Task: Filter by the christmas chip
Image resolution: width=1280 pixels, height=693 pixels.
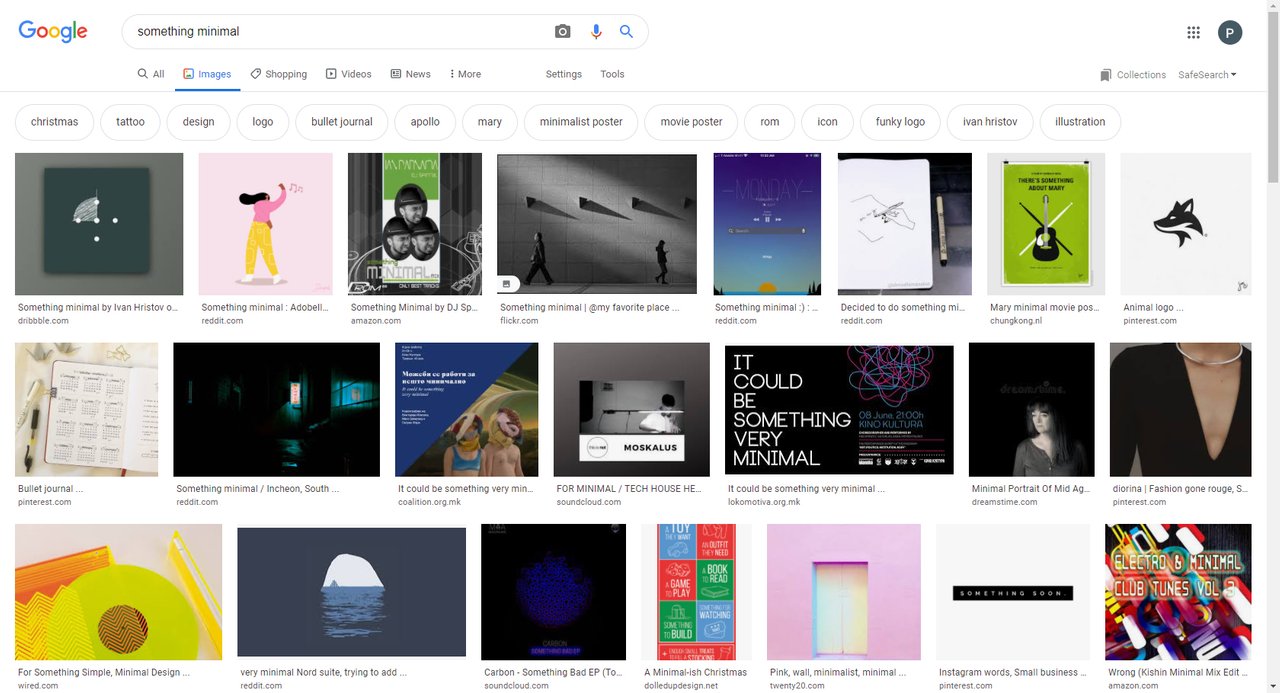Action: pyautogui.click(x=54, y=122)
